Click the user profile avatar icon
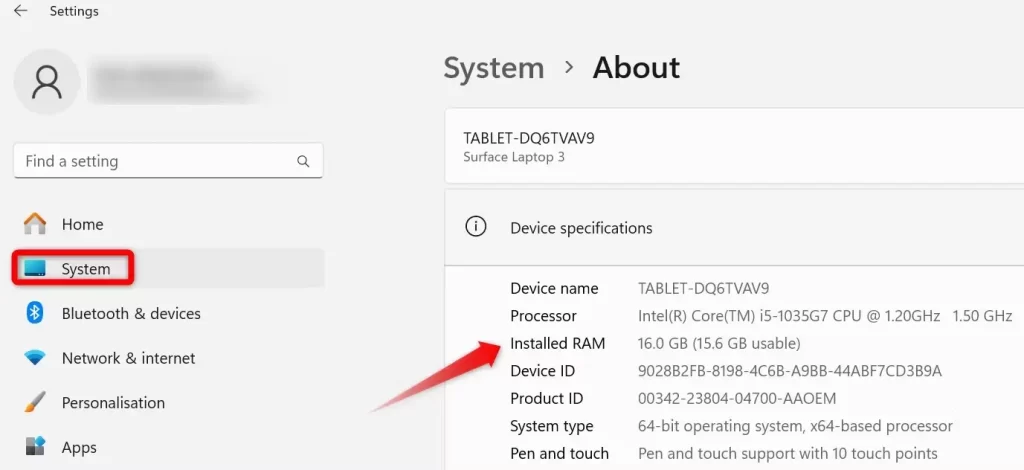This screenshot has width=1024, height=470. [47, 82]
